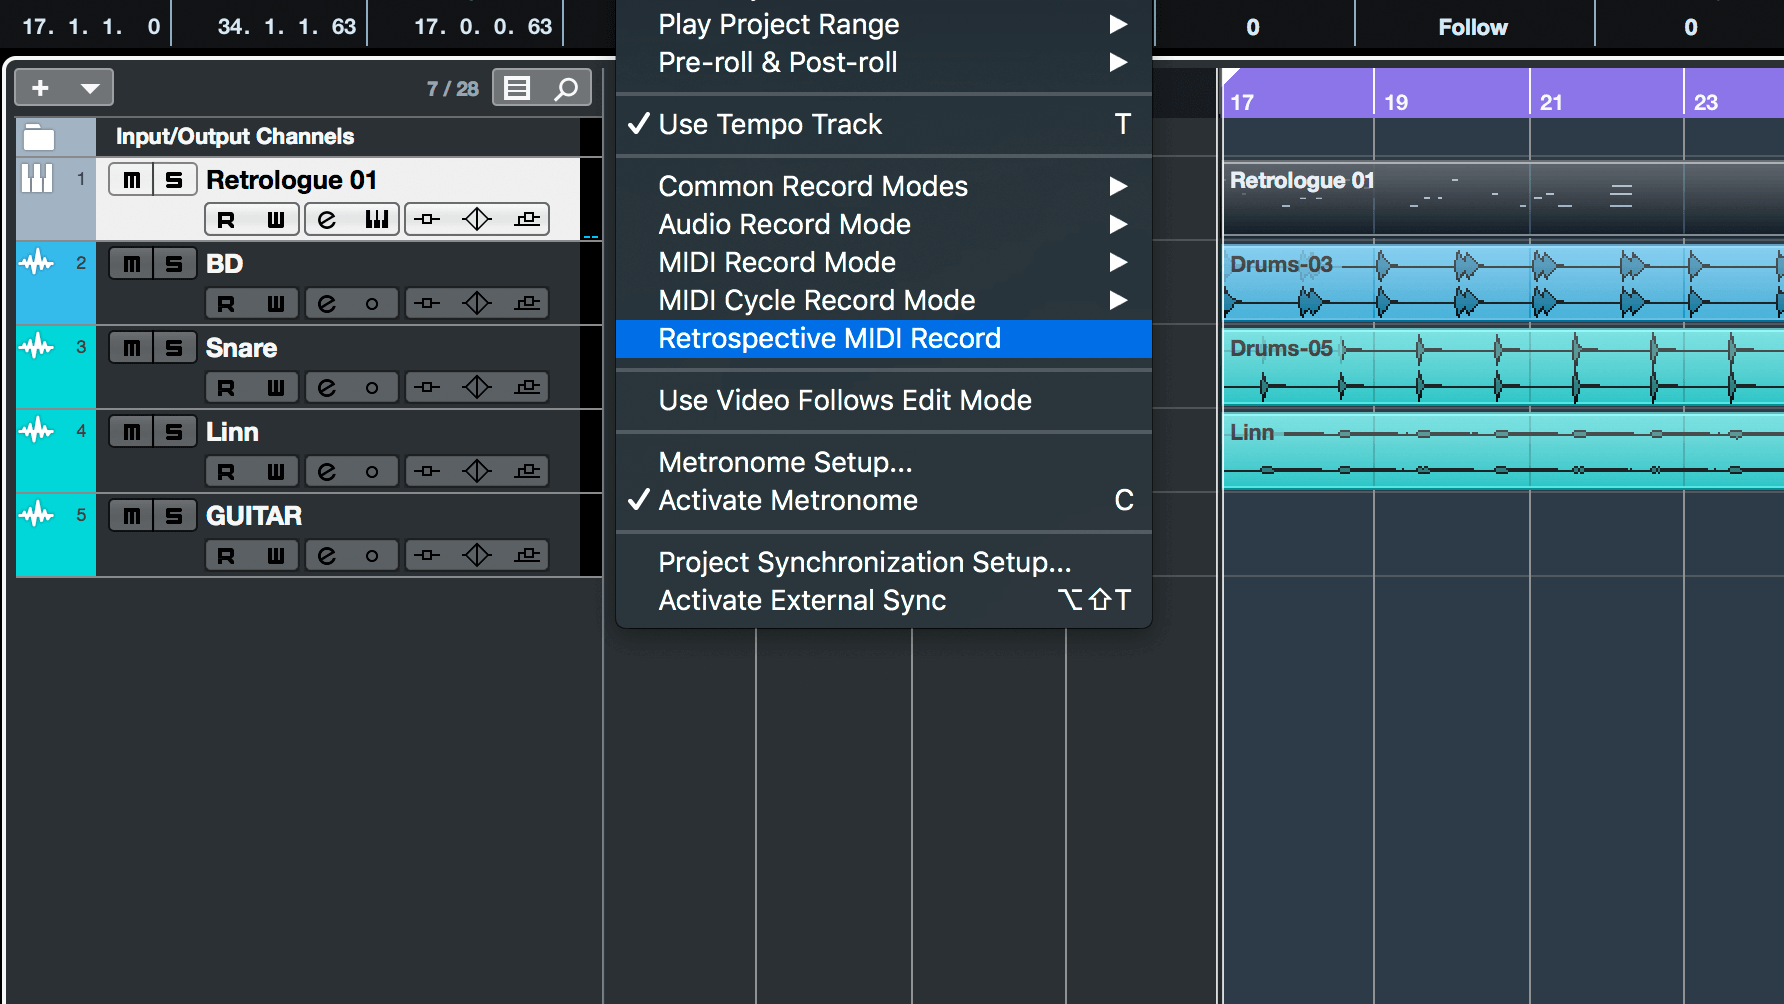The image size is (1784, 1004).
Task: Toggle Use Tempo Track menu item
Action: (884, 124)
